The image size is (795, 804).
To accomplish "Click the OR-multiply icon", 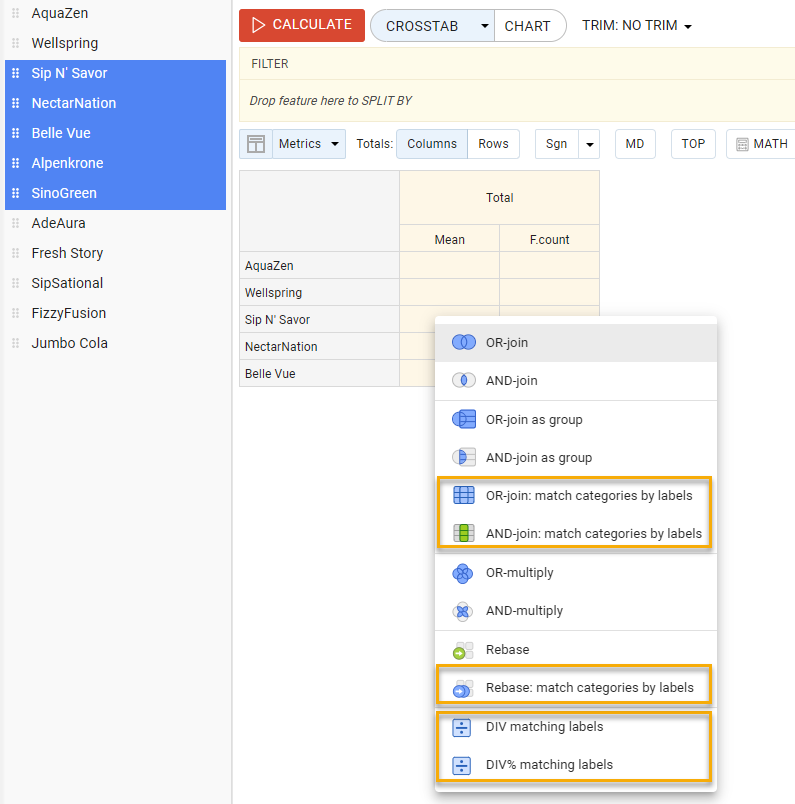I will click(463, 573).
